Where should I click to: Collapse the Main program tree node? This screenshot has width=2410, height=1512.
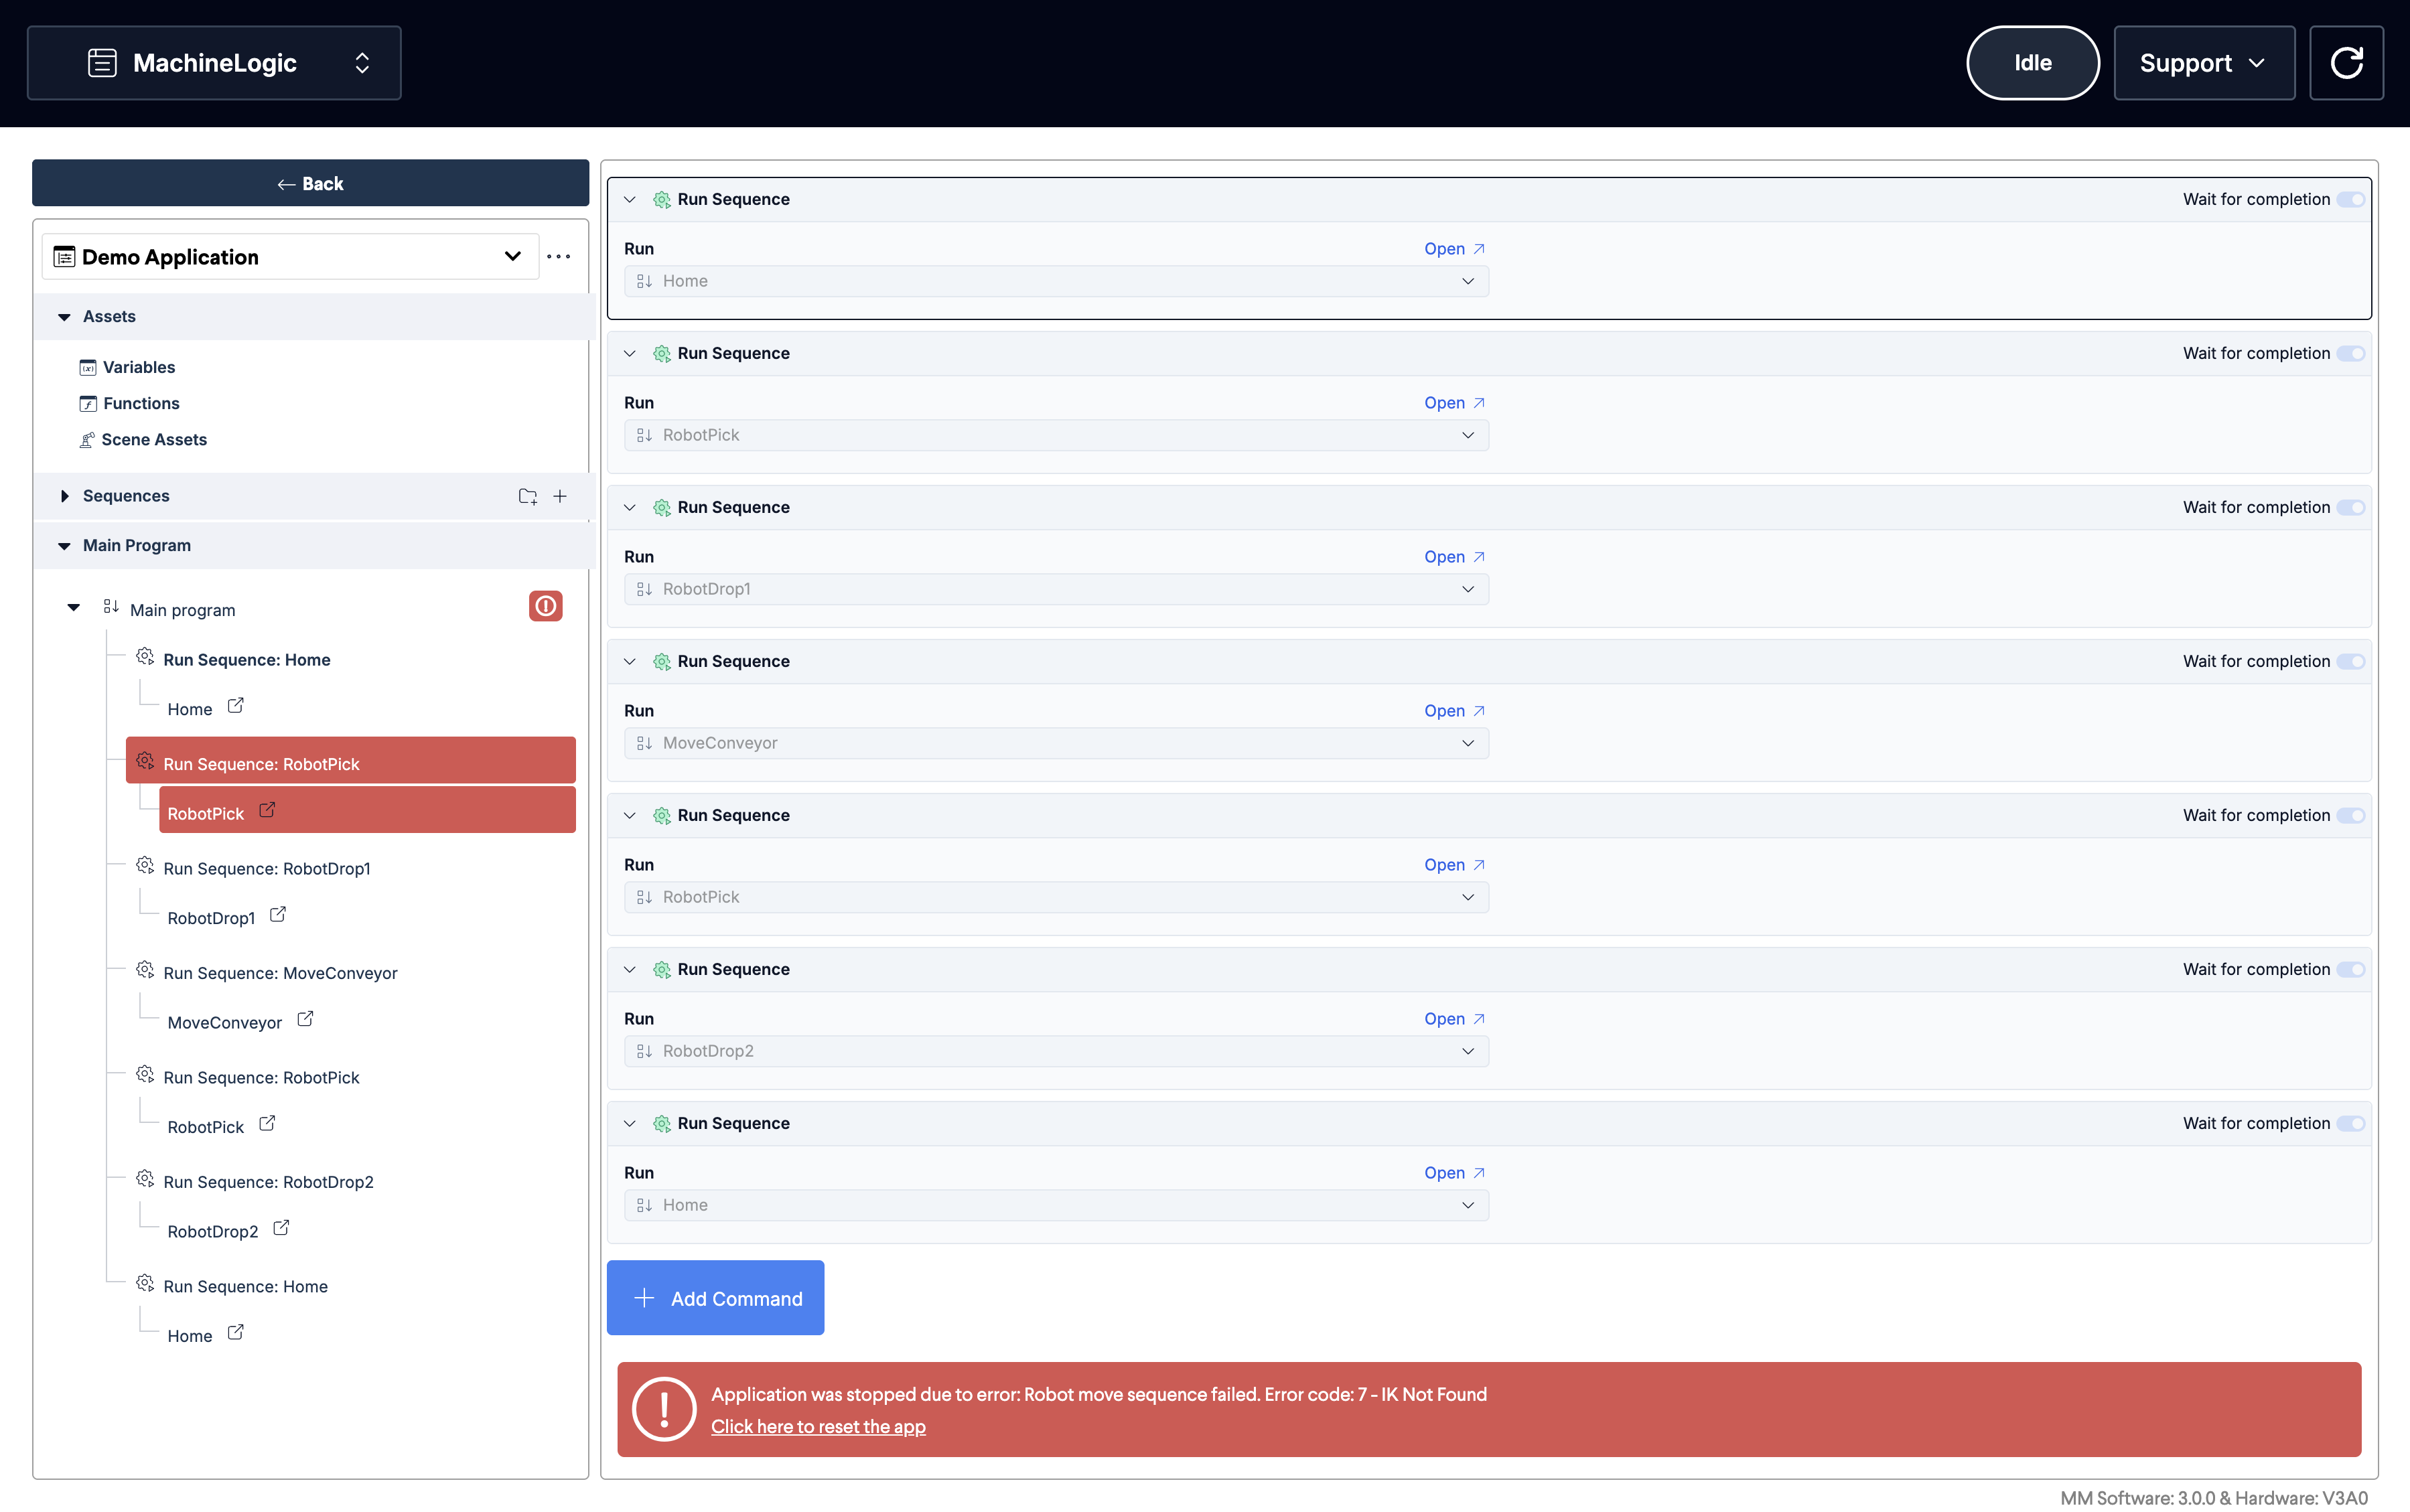(x=73, y=608)
